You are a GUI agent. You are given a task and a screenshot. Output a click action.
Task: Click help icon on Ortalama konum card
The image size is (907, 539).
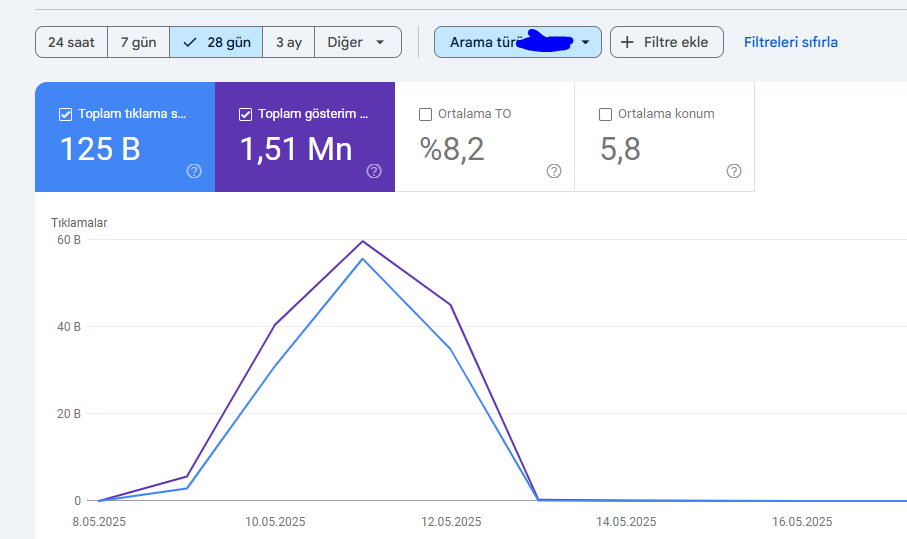click(733, 171)
